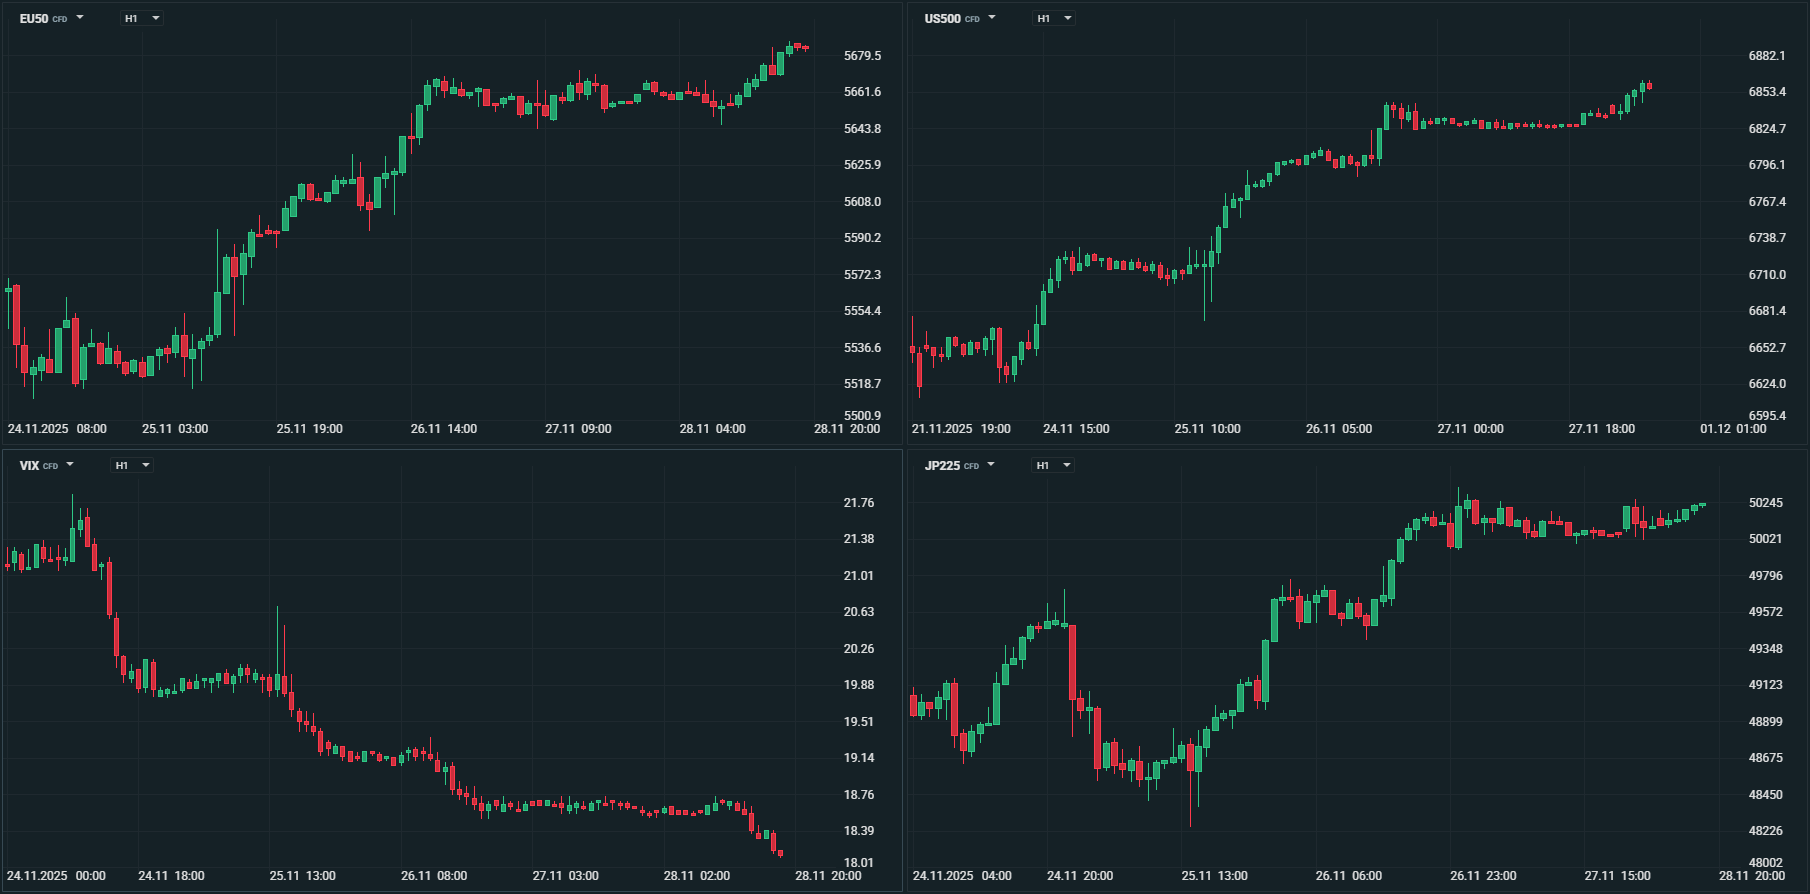Expand the H1 timeframe dropdown on US500 chart
The height and width of the screenshot is (894, 1810).
click(x=1055, y=18)
